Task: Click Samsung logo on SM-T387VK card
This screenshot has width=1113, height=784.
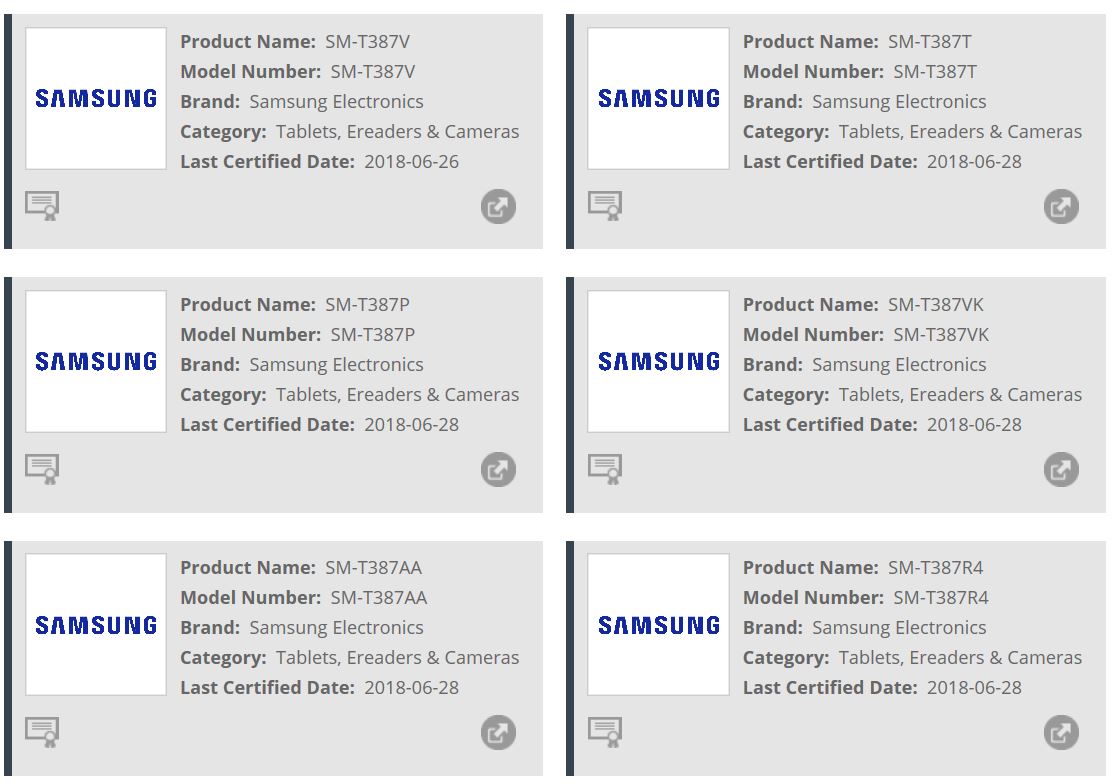Action: point(658,361)
